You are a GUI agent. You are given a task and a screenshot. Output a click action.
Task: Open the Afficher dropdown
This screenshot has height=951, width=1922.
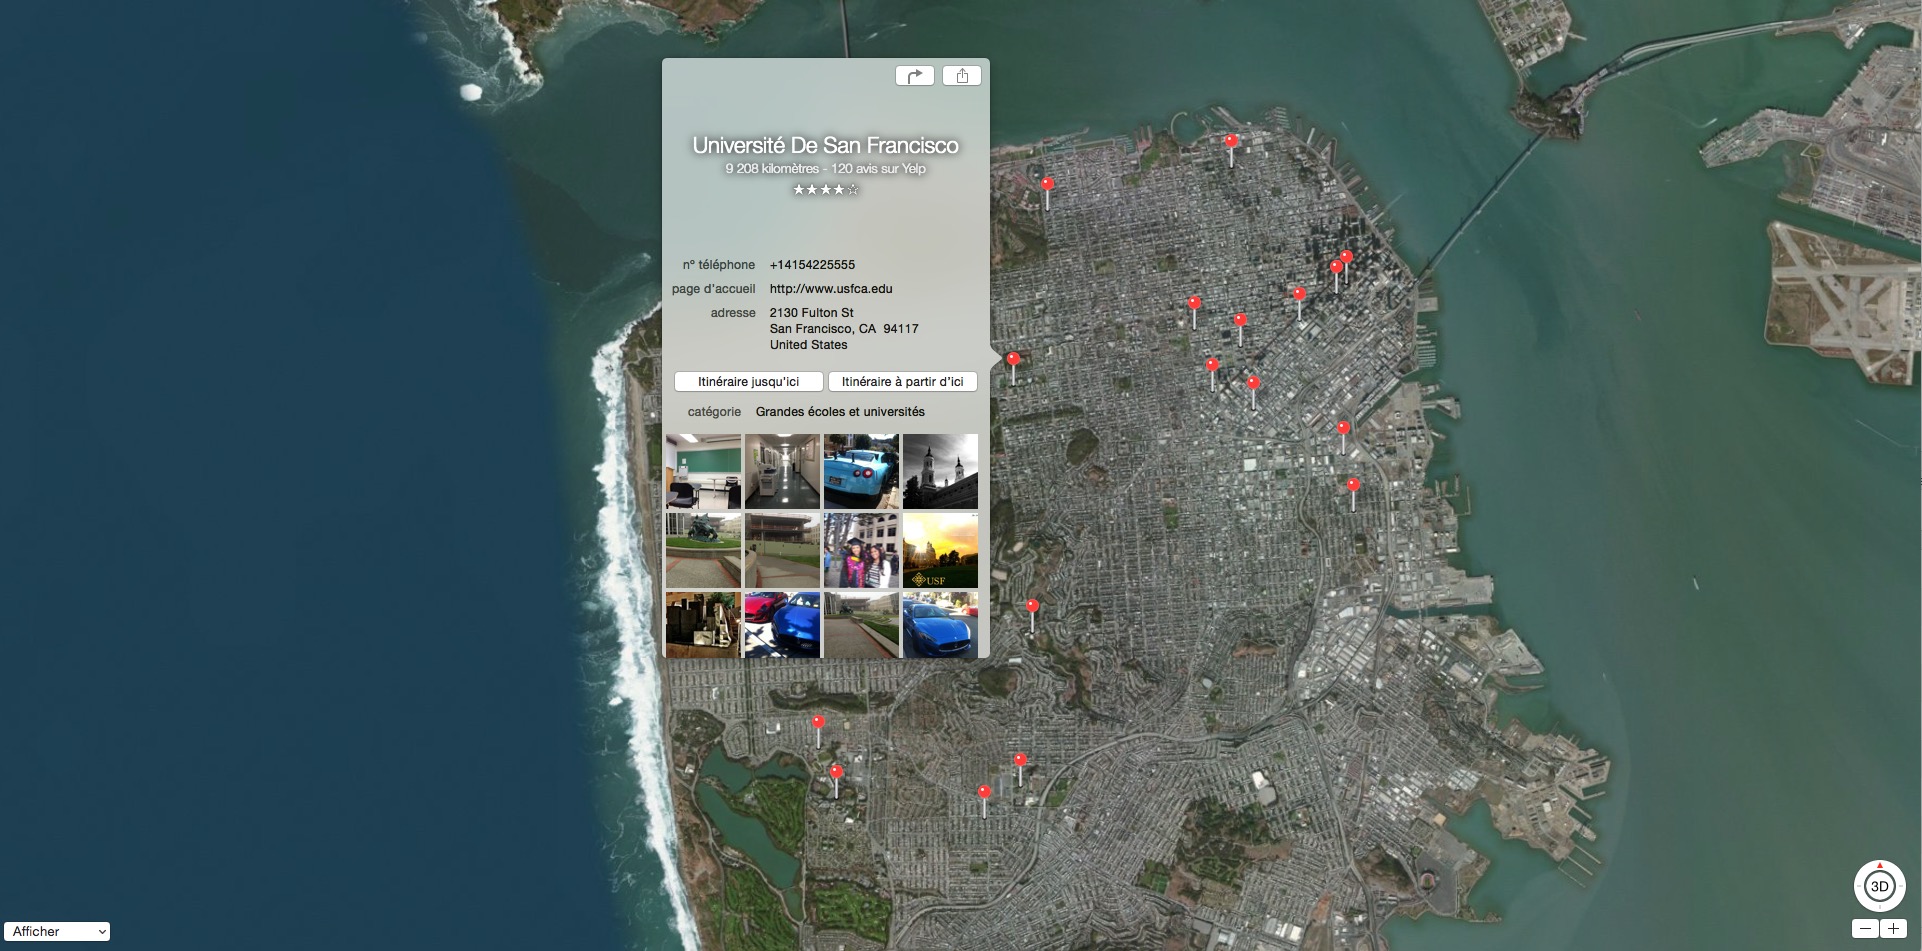pyautogui.click(x=57, y=931)
